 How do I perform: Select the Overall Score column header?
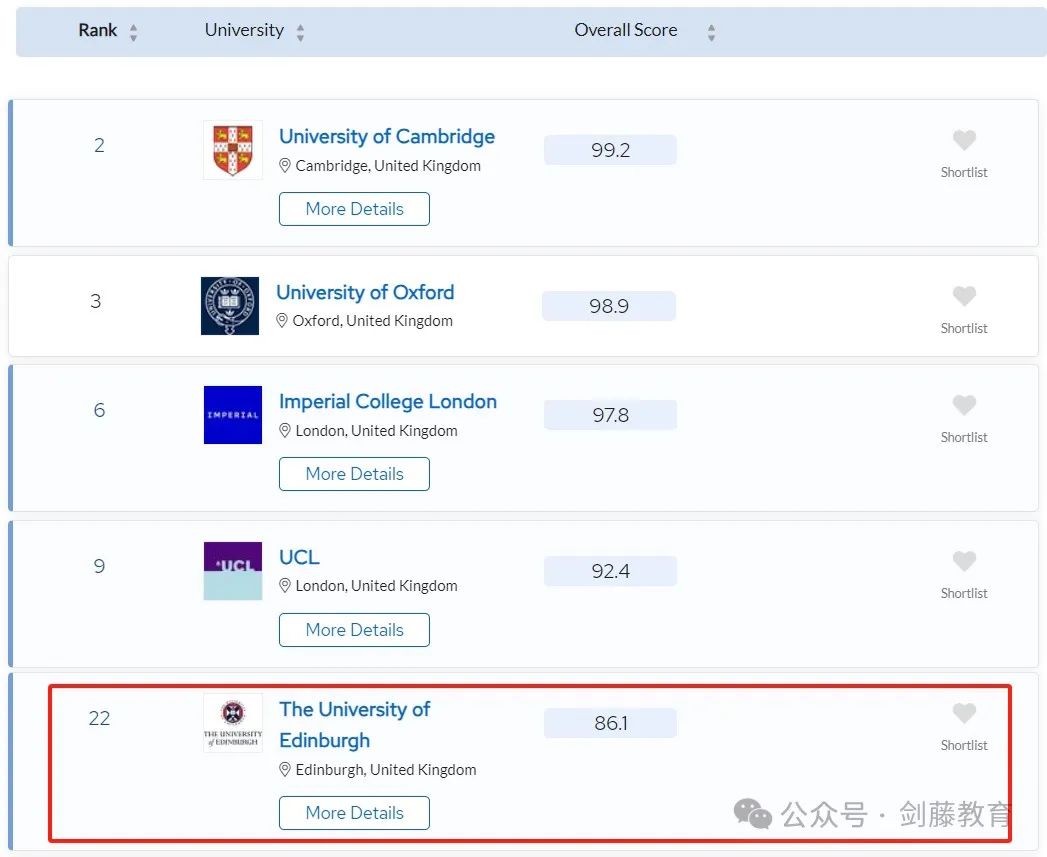click(626, 30)
